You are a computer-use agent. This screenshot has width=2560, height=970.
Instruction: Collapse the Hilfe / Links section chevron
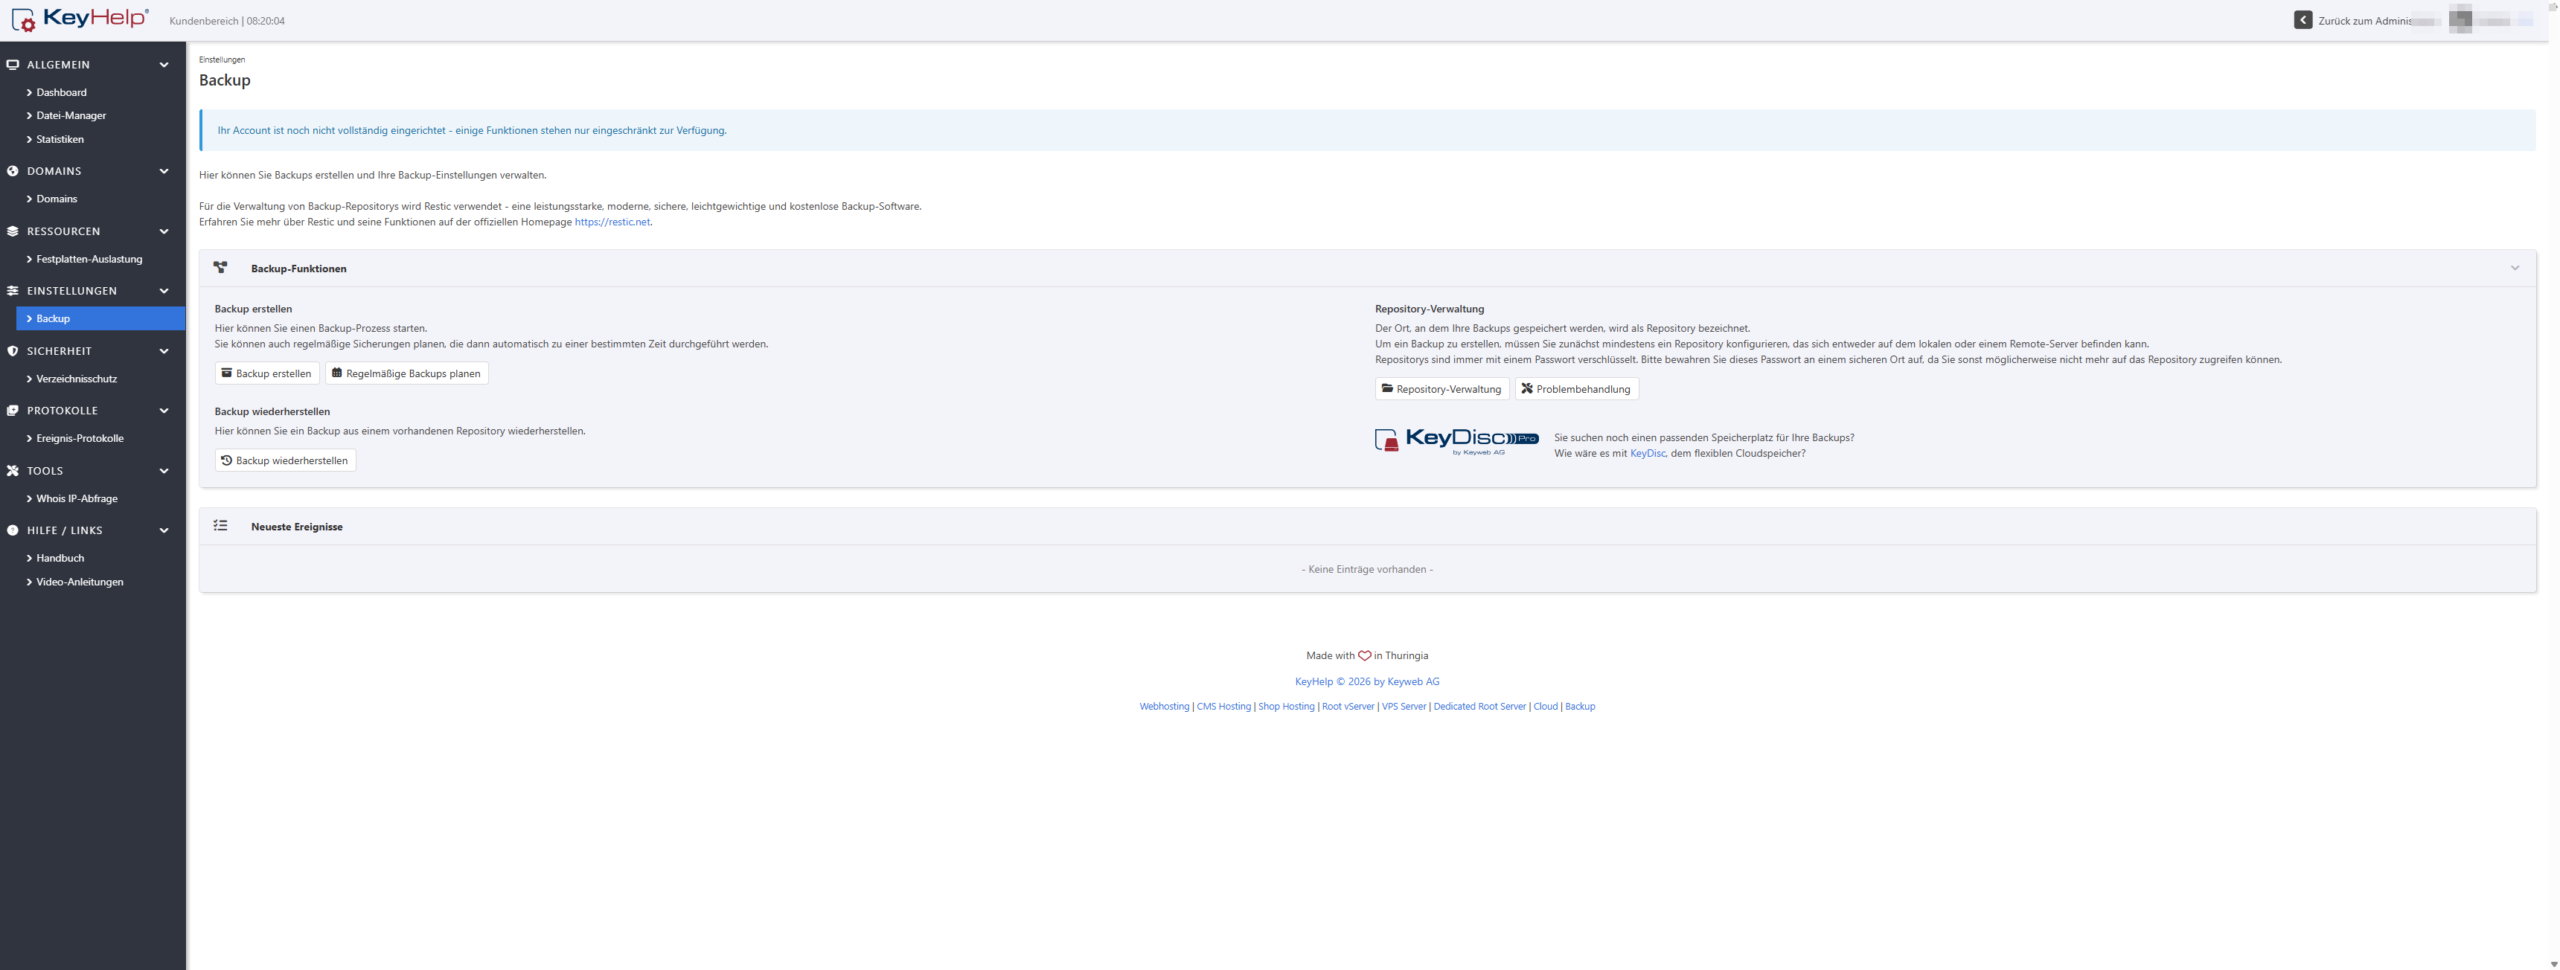[x=164, y=531]
